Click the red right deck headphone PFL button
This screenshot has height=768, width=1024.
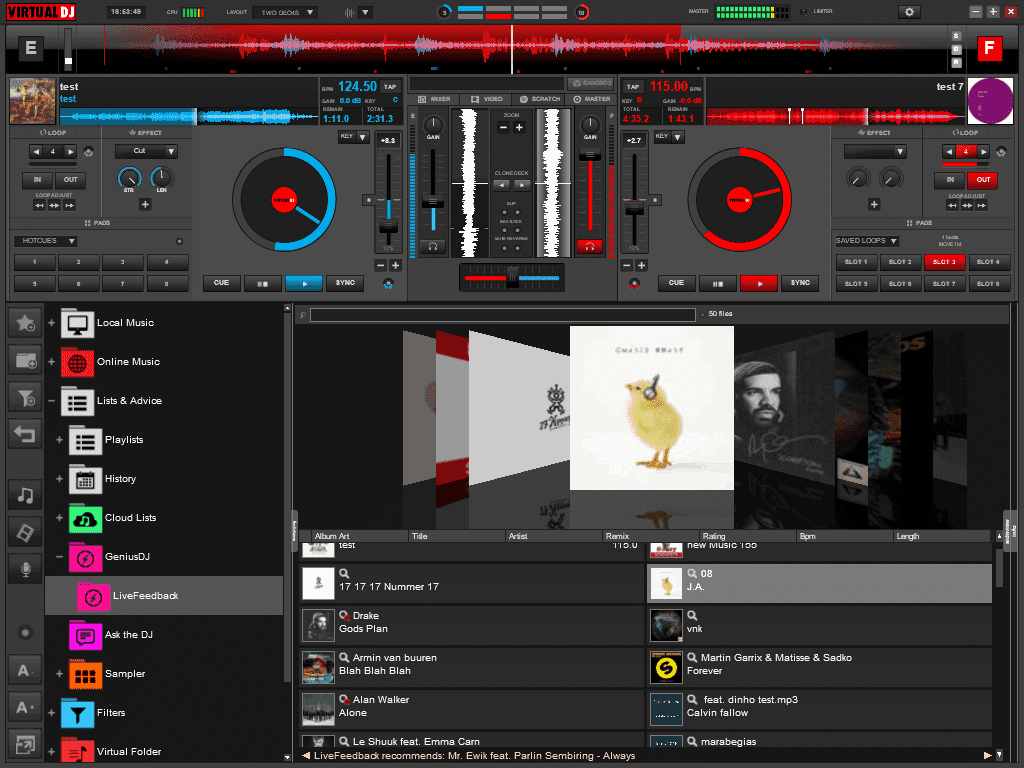(589, 247)
